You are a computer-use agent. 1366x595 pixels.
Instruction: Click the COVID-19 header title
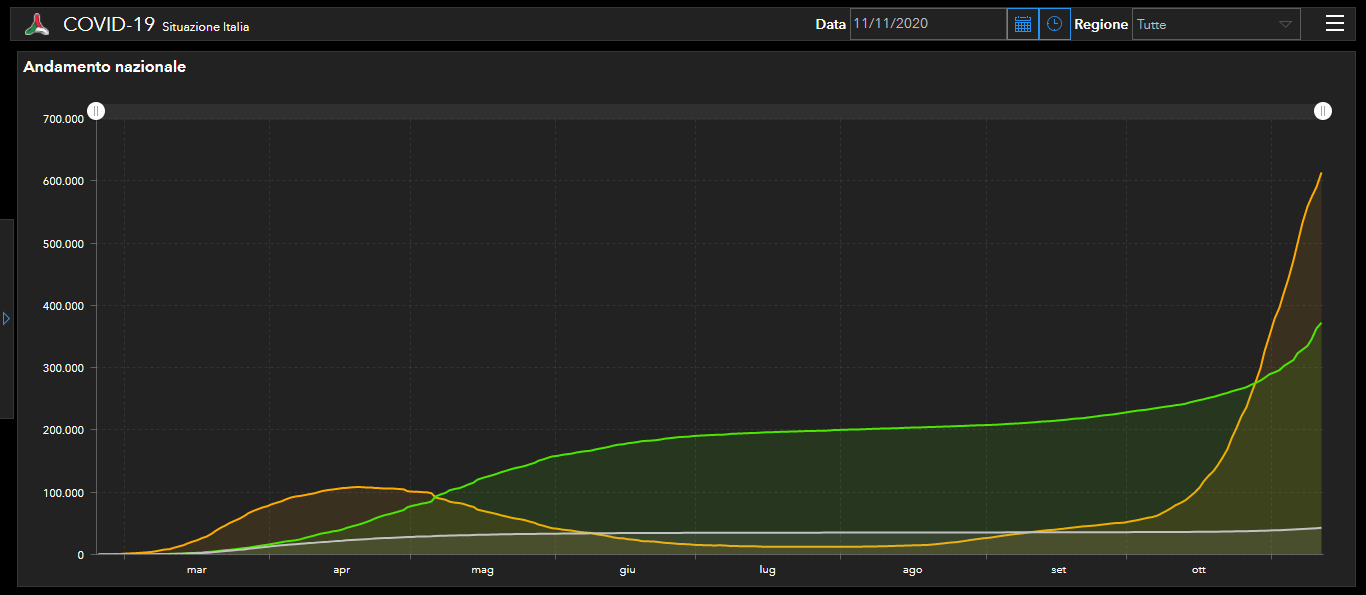coord(108,25)
